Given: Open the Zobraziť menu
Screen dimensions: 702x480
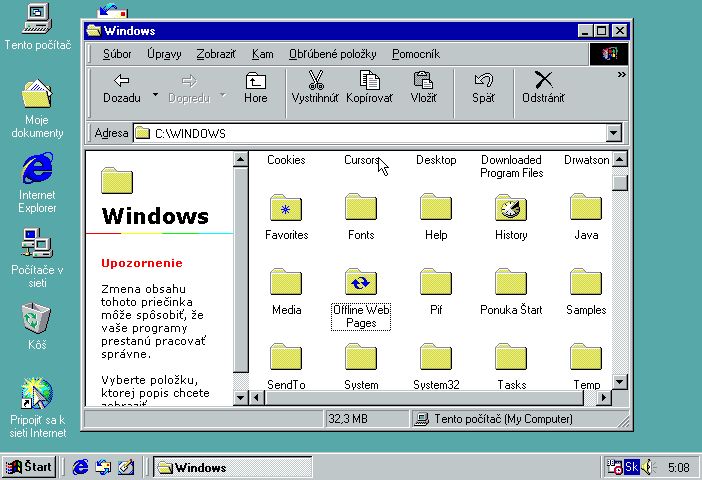Looking at the screenshot, I should [216, 54].
